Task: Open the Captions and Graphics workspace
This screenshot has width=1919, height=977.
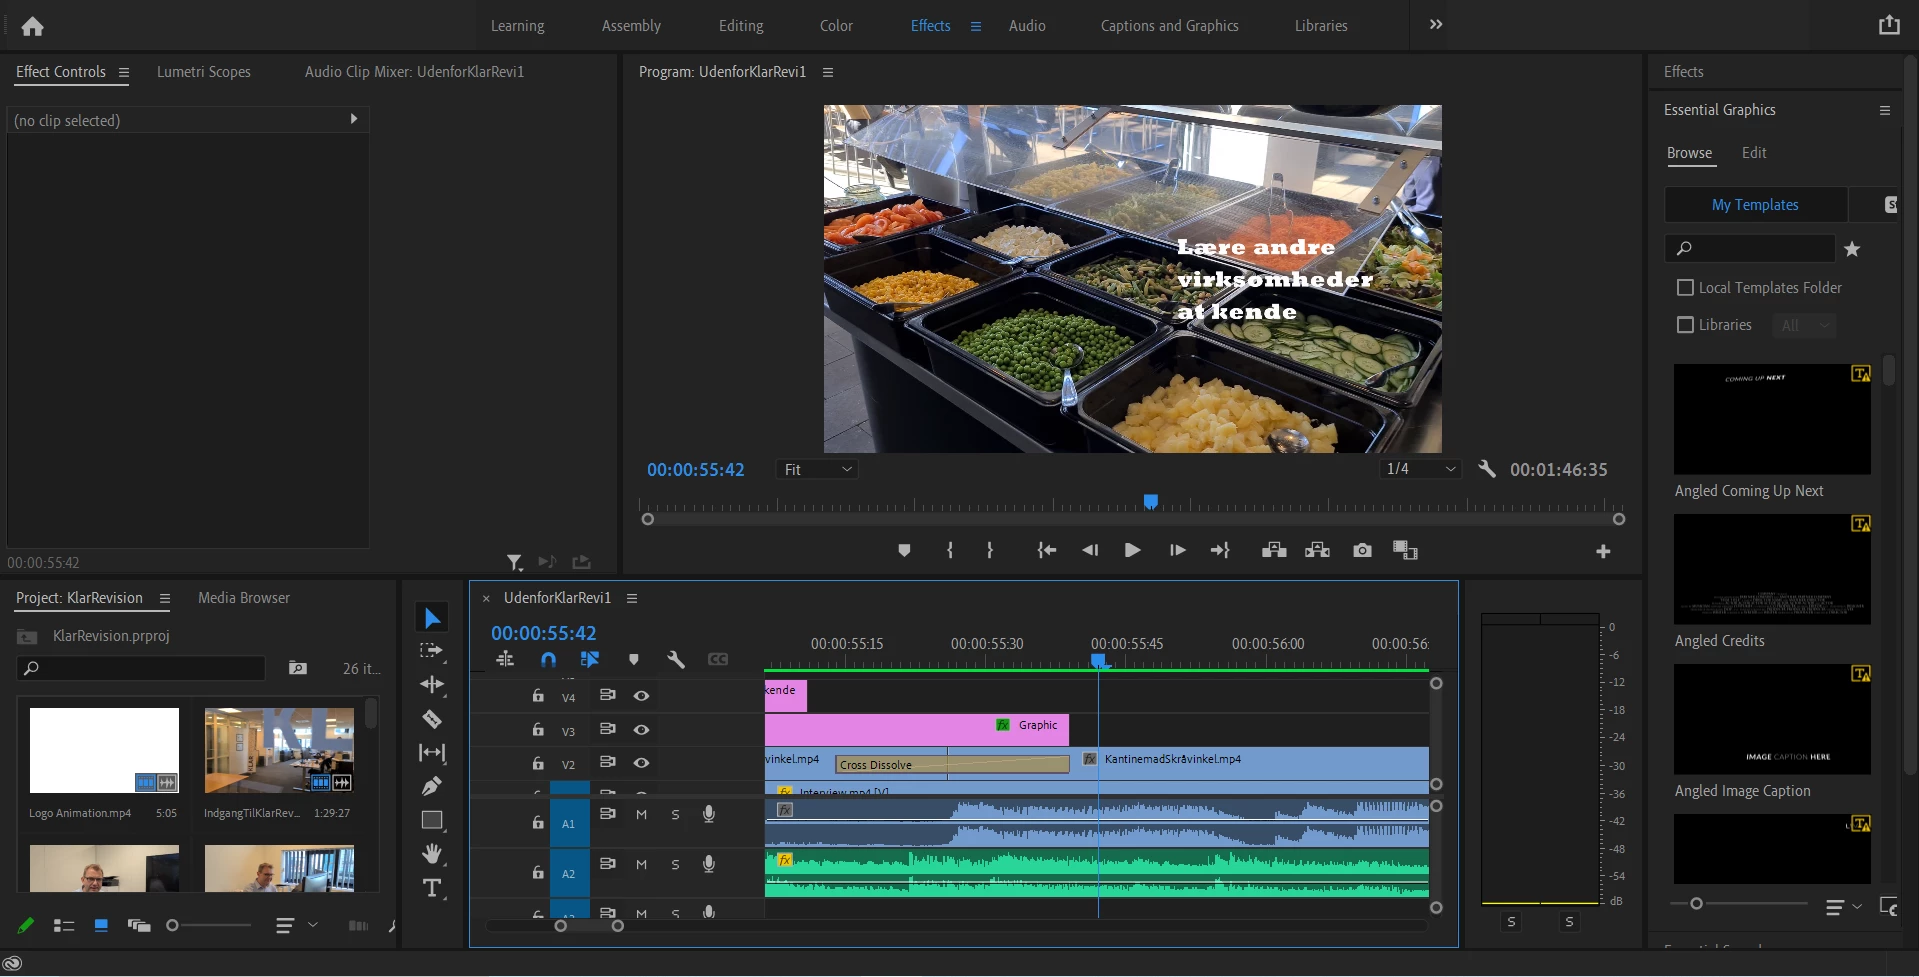Action: (x=1169, y=26)
